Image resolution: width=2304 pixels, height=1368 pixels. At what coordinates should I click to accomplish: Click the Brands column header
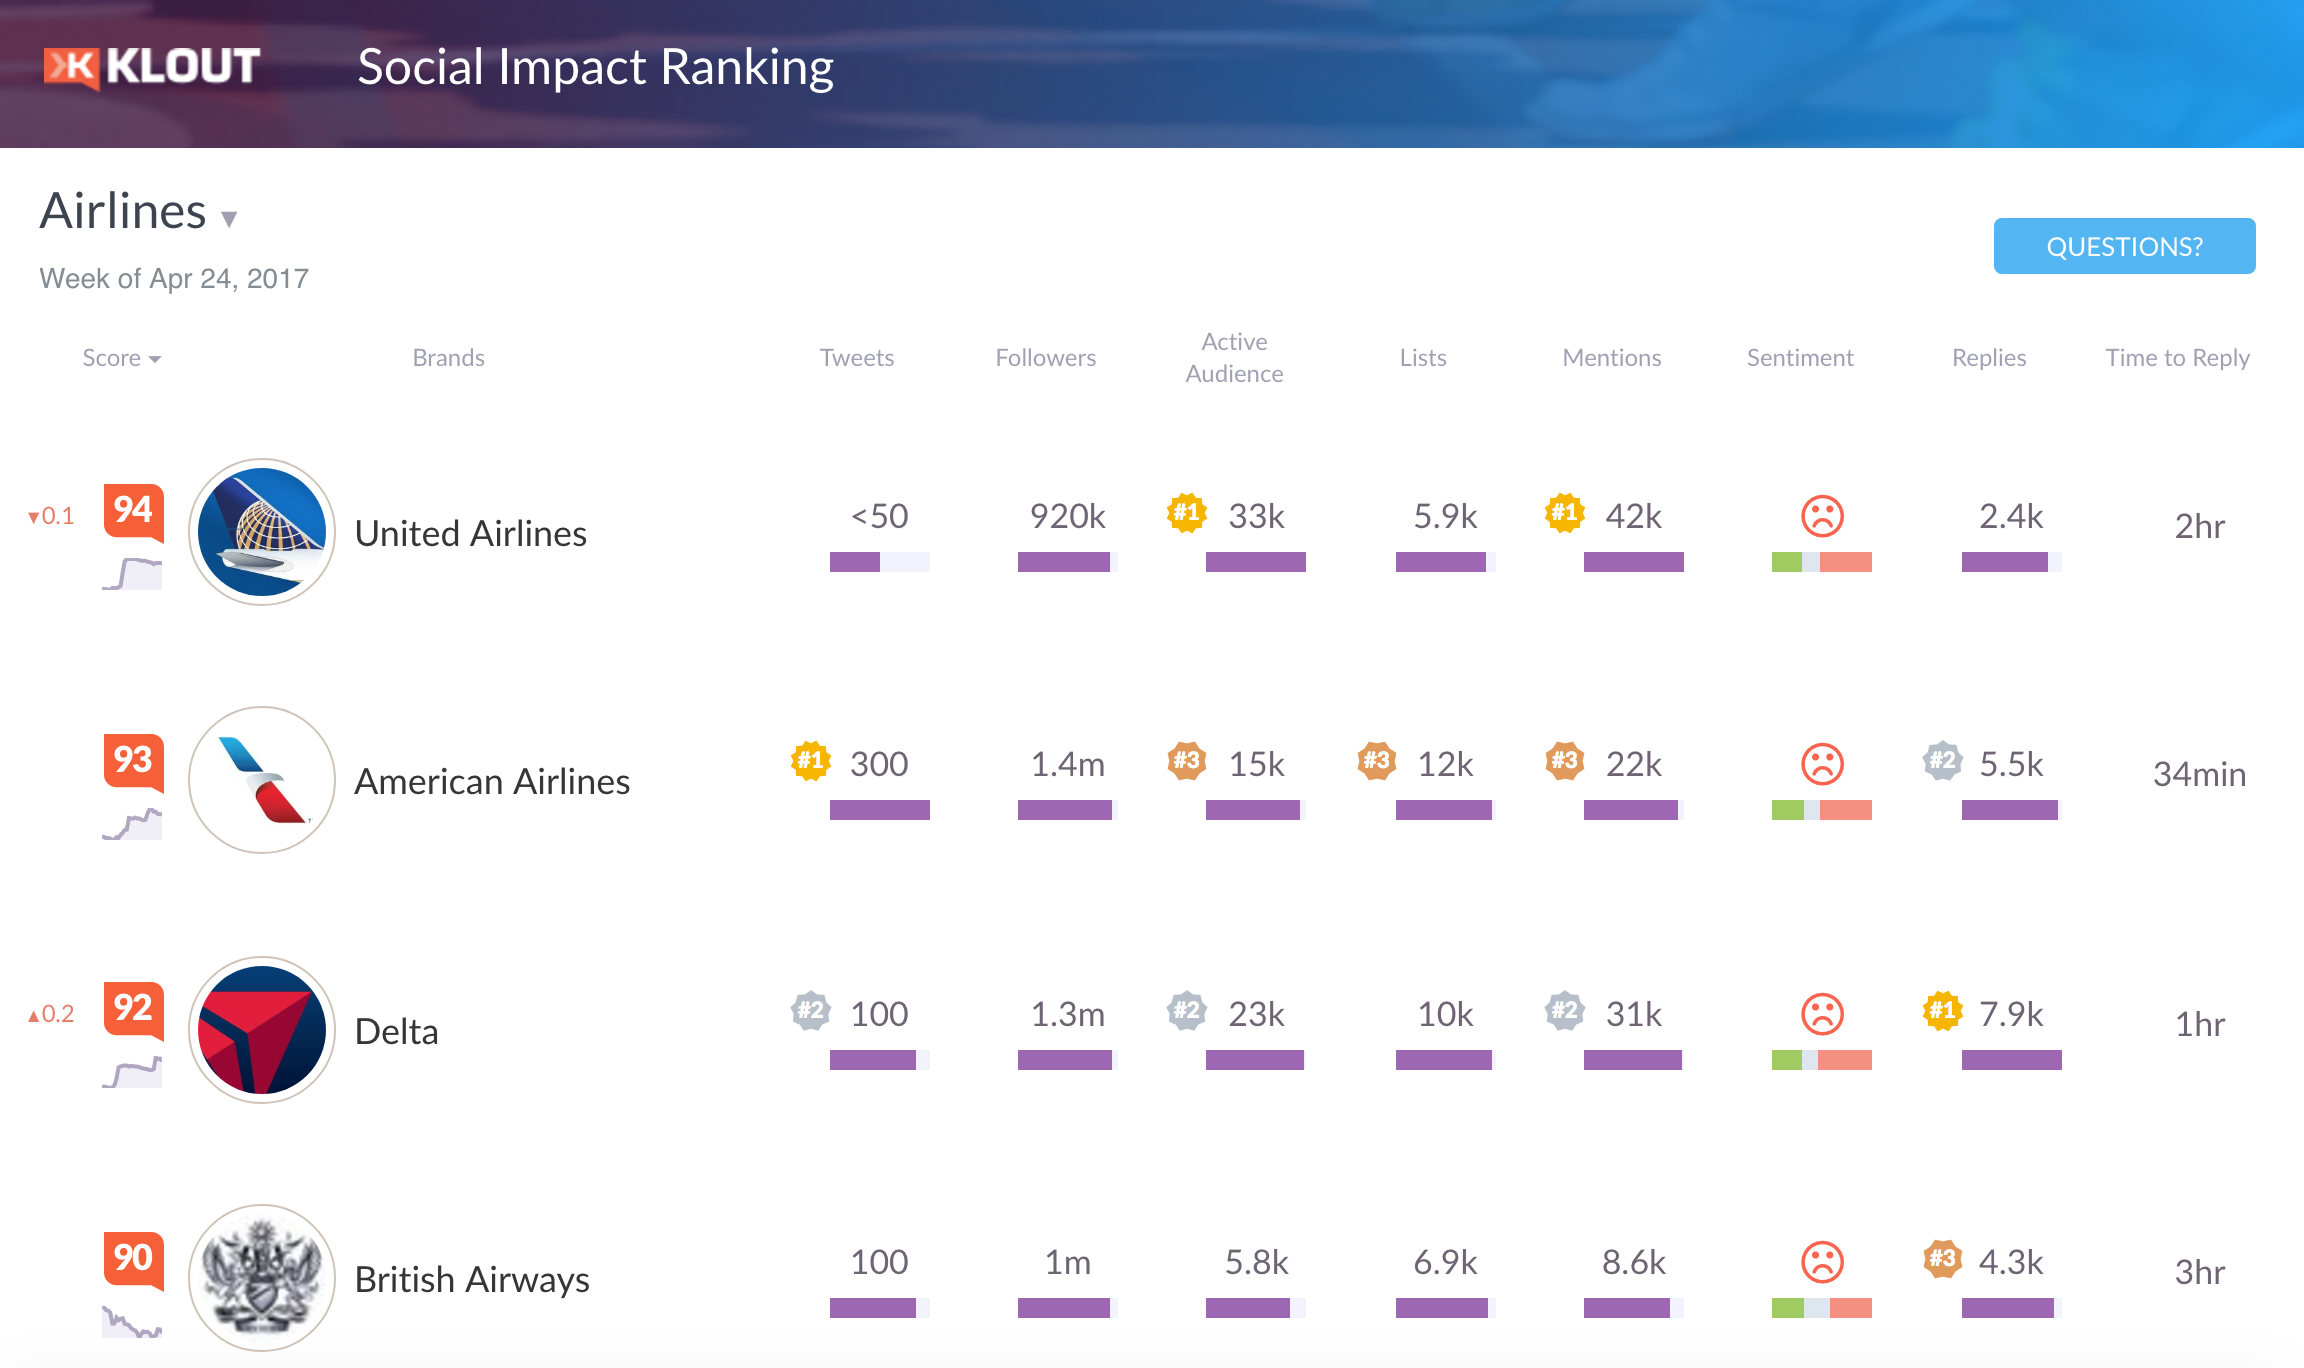[449, 358]
